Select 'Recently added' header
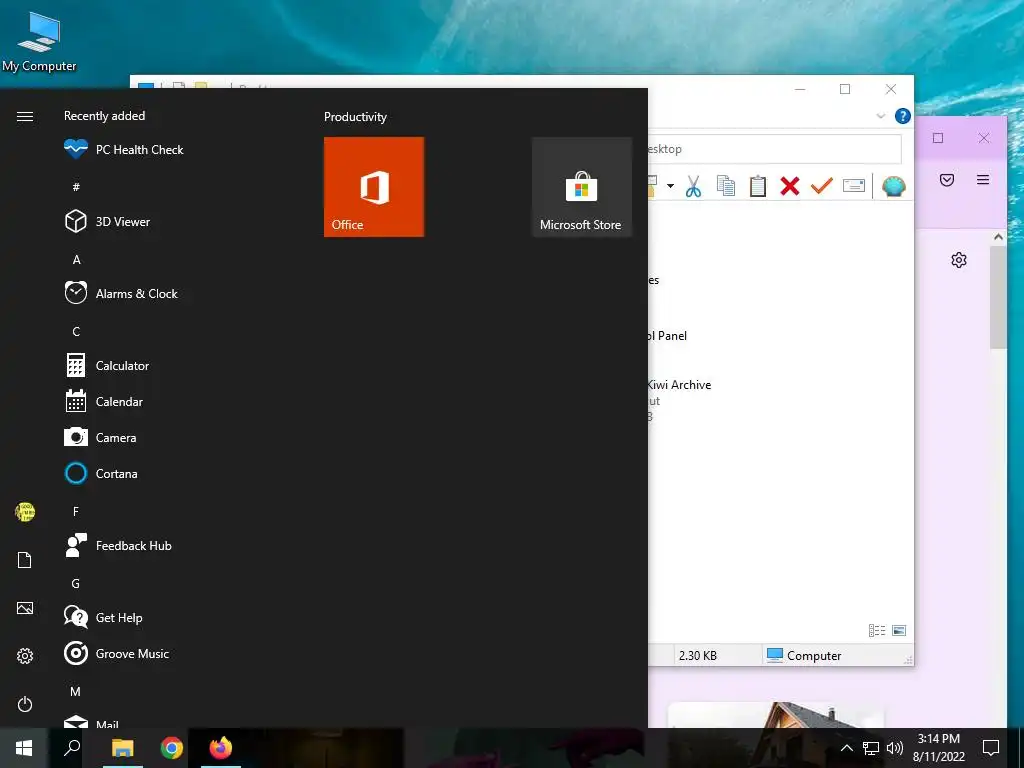Viewport: 1024px width, 768px height. pyautogui.click(x=104, y=116)
